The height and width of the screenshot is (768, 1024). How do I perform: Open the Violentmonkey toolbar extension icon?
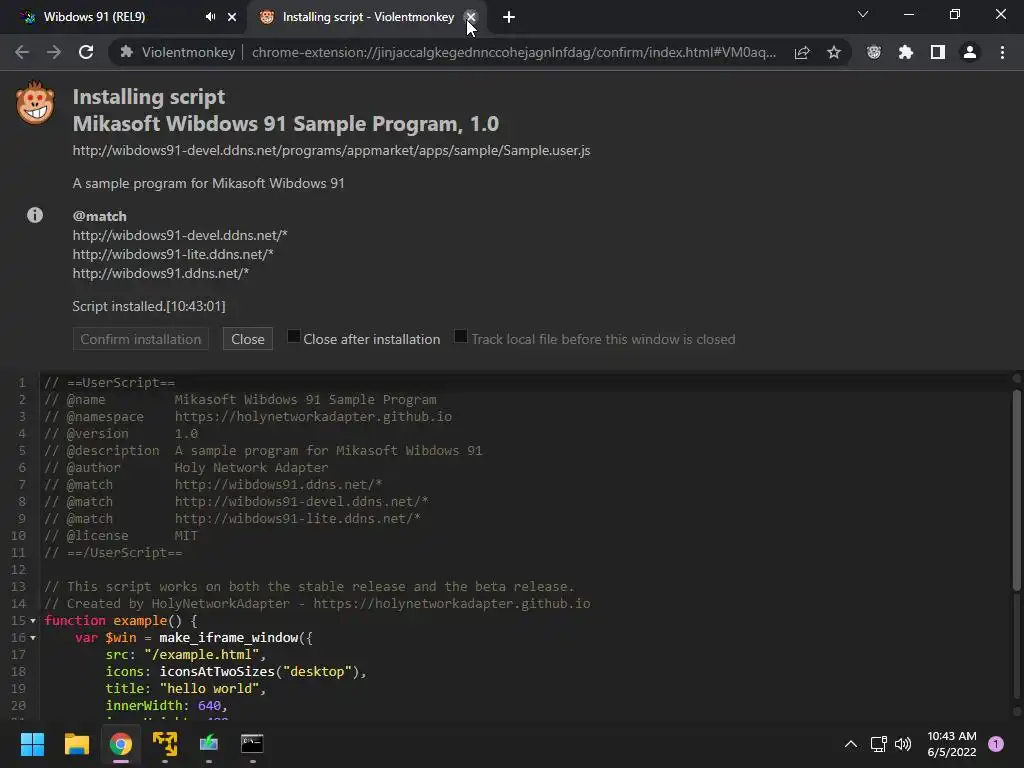click(874, 52)
